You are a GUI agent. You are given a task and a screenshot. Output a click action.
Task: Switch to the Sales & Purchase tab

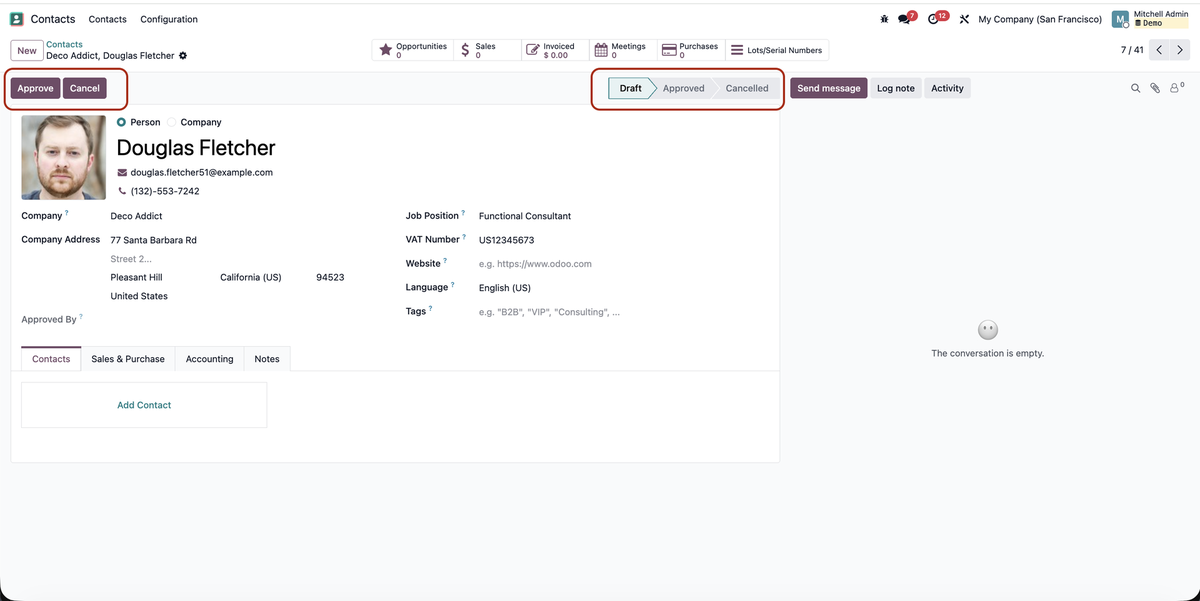(x=128, y=358)
